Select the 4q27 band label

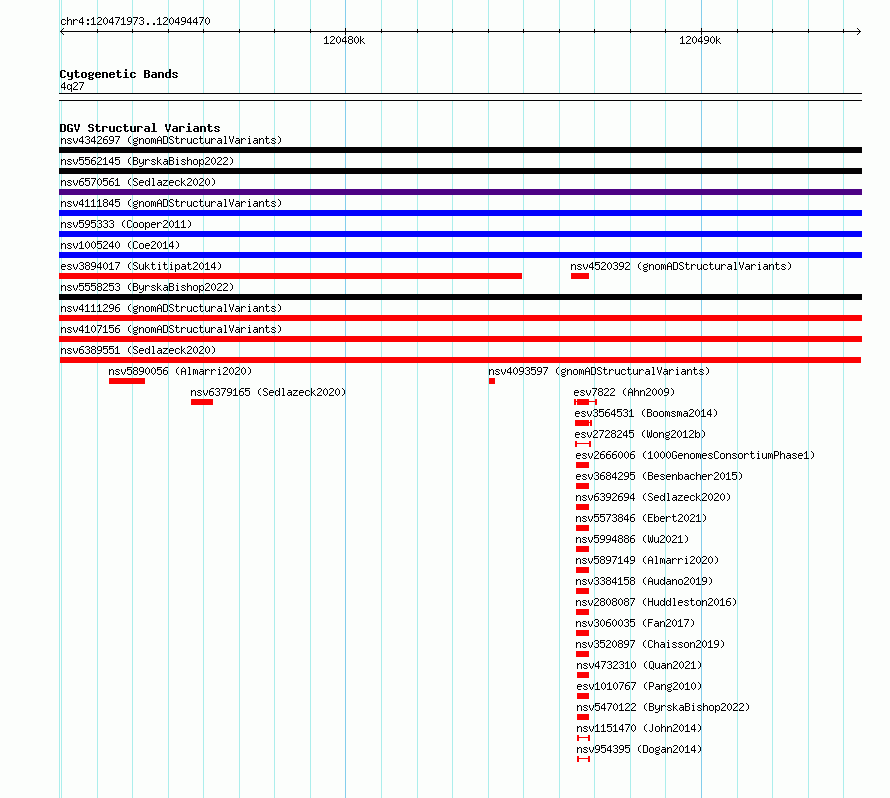pos(72,86)
